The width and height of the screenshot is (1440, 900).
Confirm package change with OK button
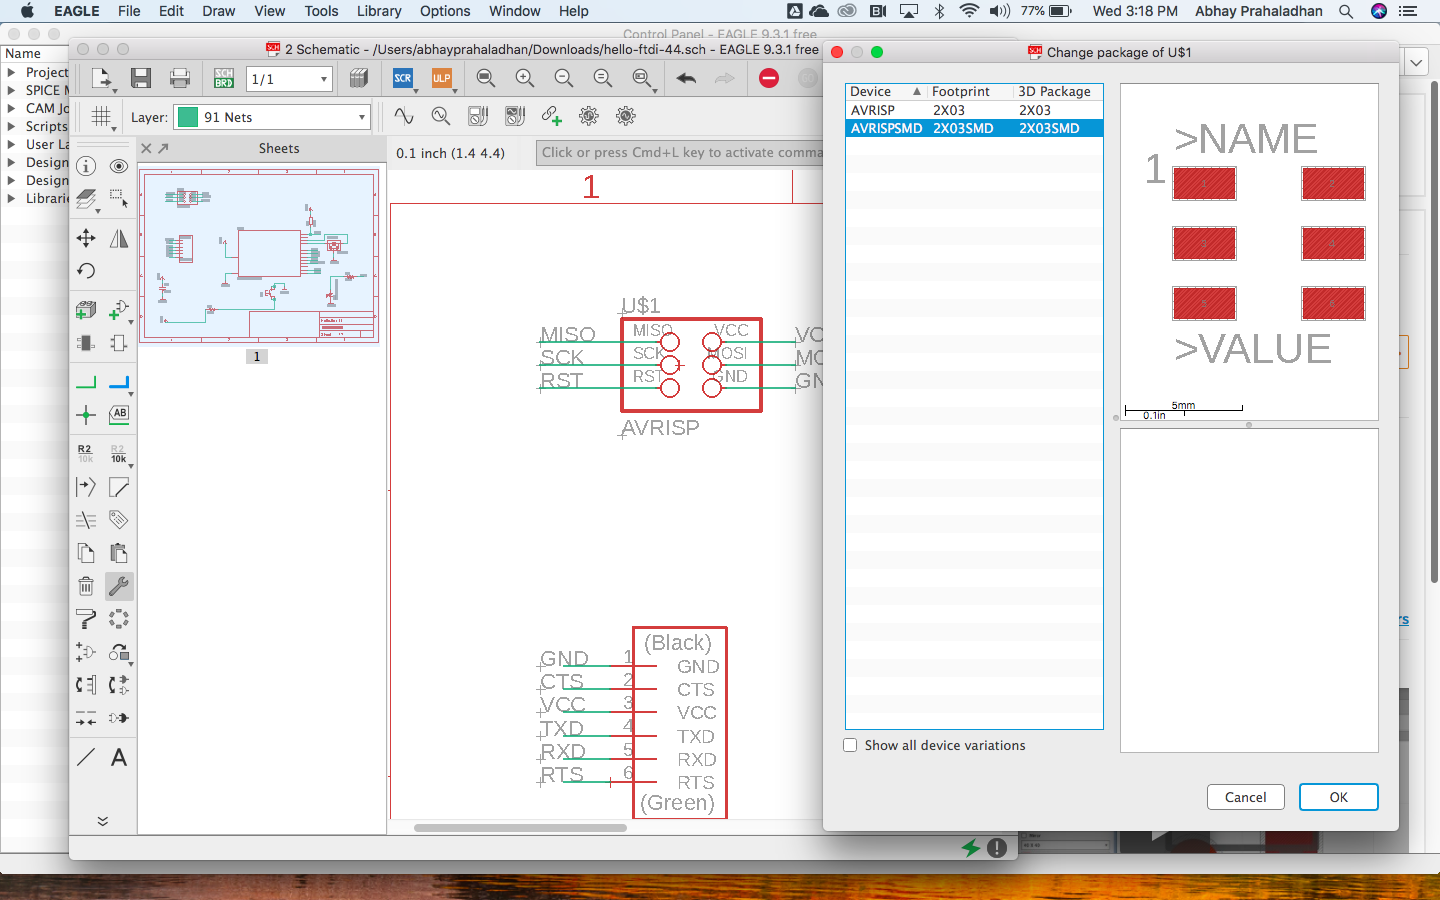click(x=1339, y=797)
